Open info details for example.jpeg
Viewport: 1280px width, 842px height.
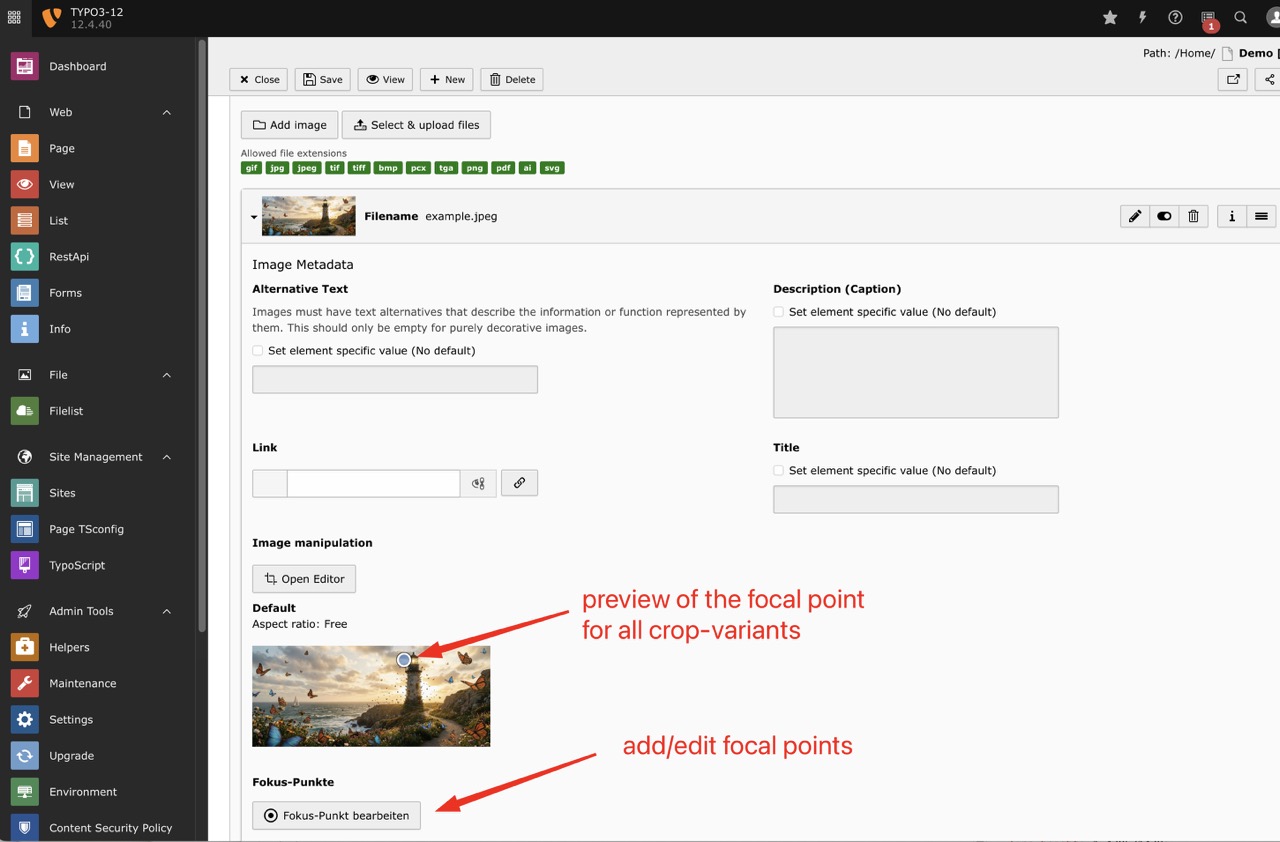coord(1231,216)
